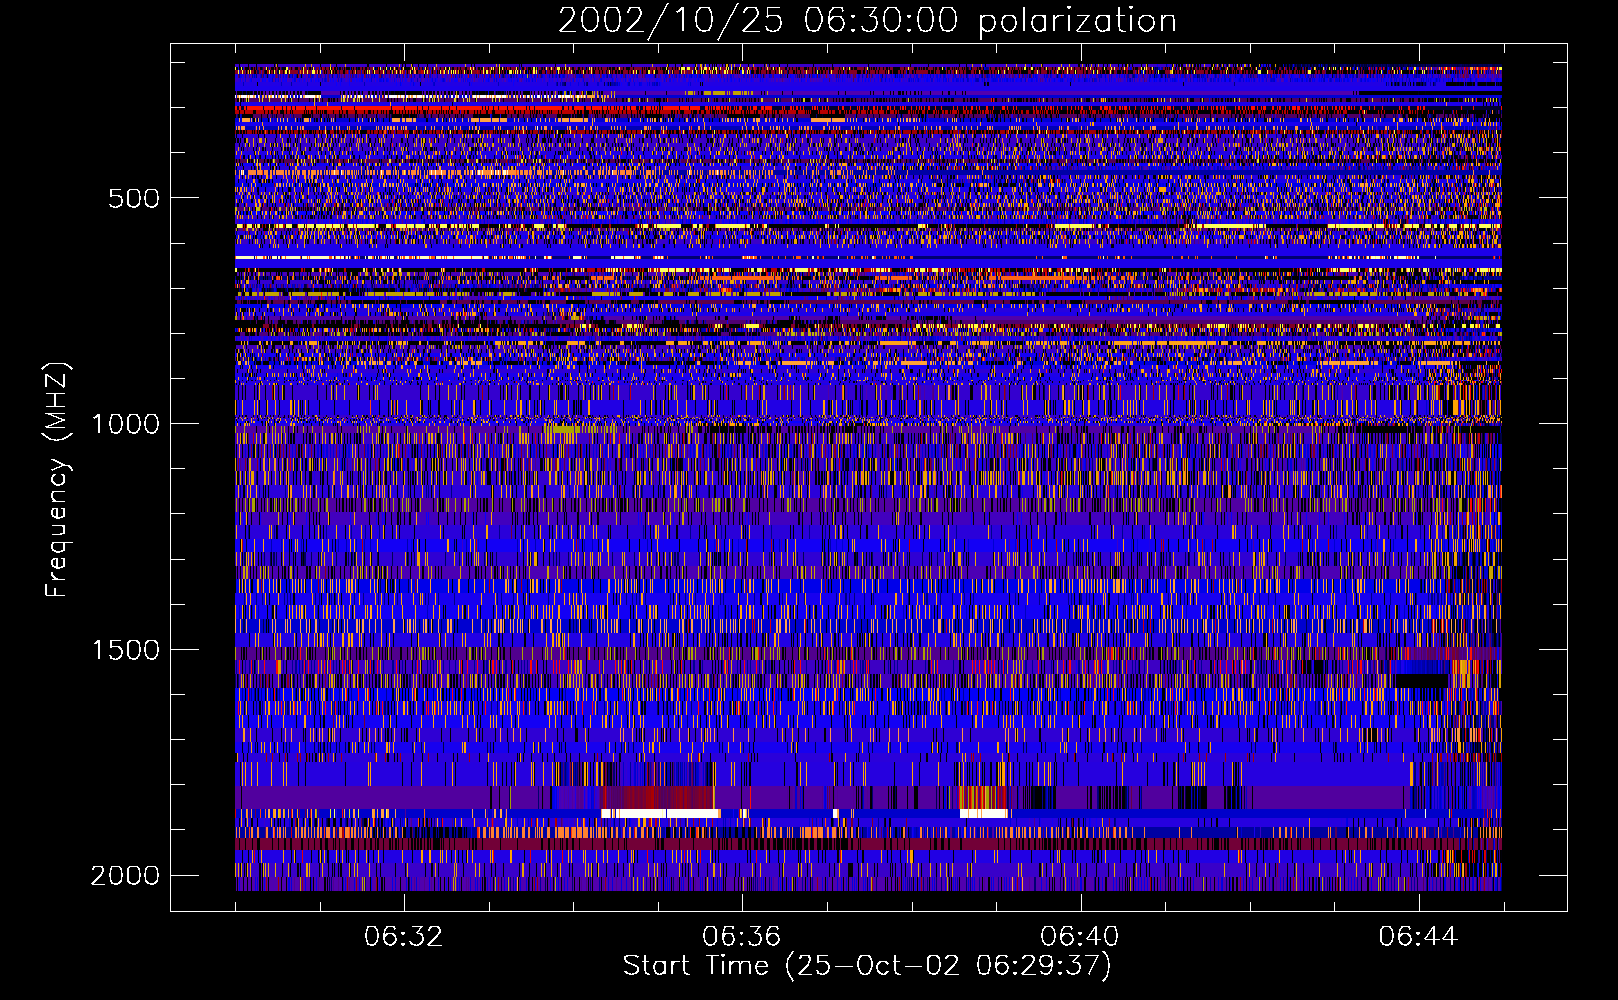Click the 06:32 time tick label
This screenshot has width=1618, height=1000.
pyautogui.click(x=403, y=937)
